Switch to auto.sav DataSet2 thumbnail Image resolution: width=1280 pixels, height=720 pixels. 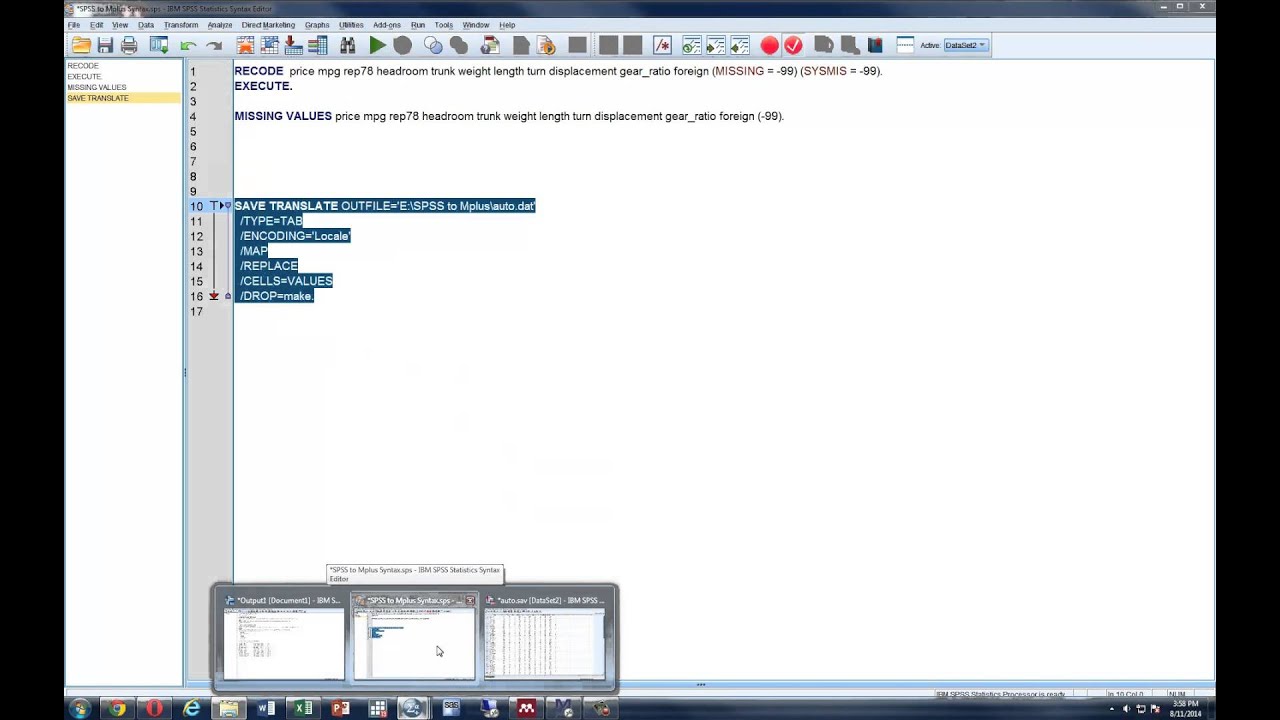click(545, 638)
